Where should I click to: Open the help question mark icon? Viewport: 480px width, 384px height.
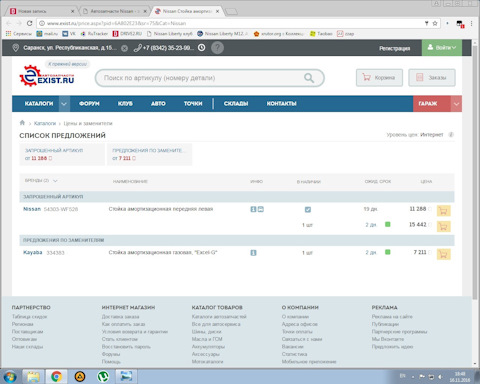tap(217, 48)
